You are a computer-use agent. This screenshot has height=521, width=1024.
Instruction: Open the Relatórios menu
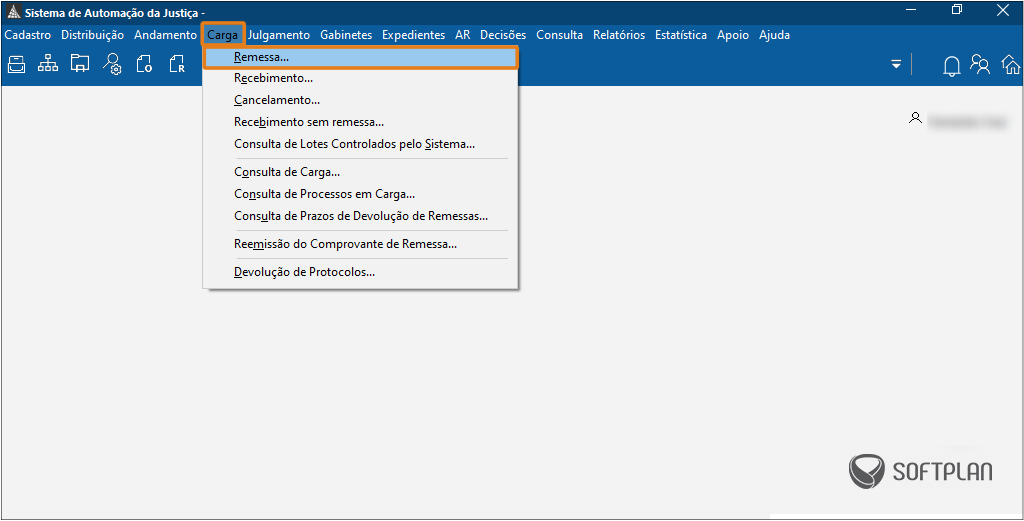[619, 35]
